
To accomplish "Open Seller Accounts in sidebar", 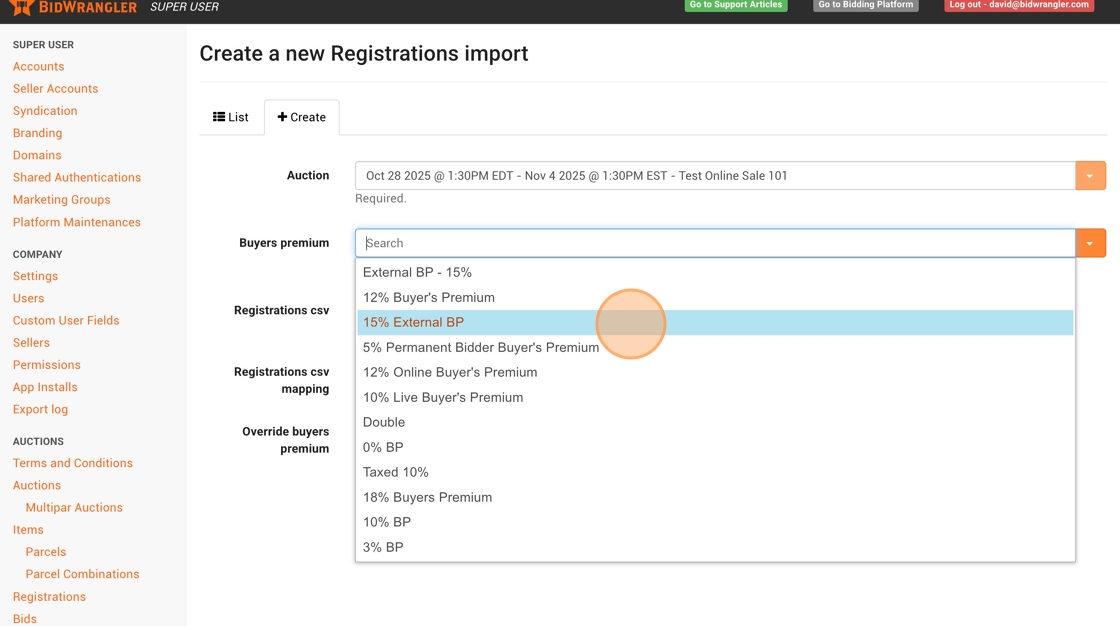I will 55,88.
